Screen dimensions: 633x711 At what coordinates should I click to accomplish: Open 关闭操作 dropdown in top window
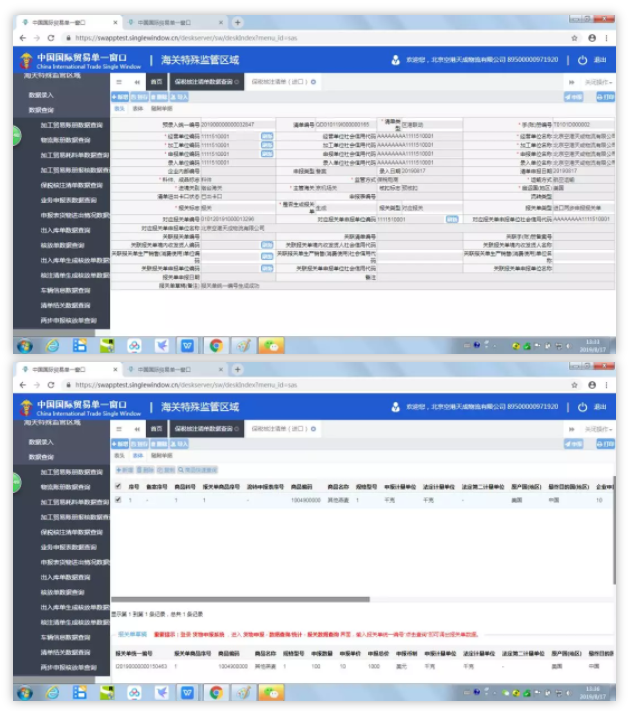(599, 82)
